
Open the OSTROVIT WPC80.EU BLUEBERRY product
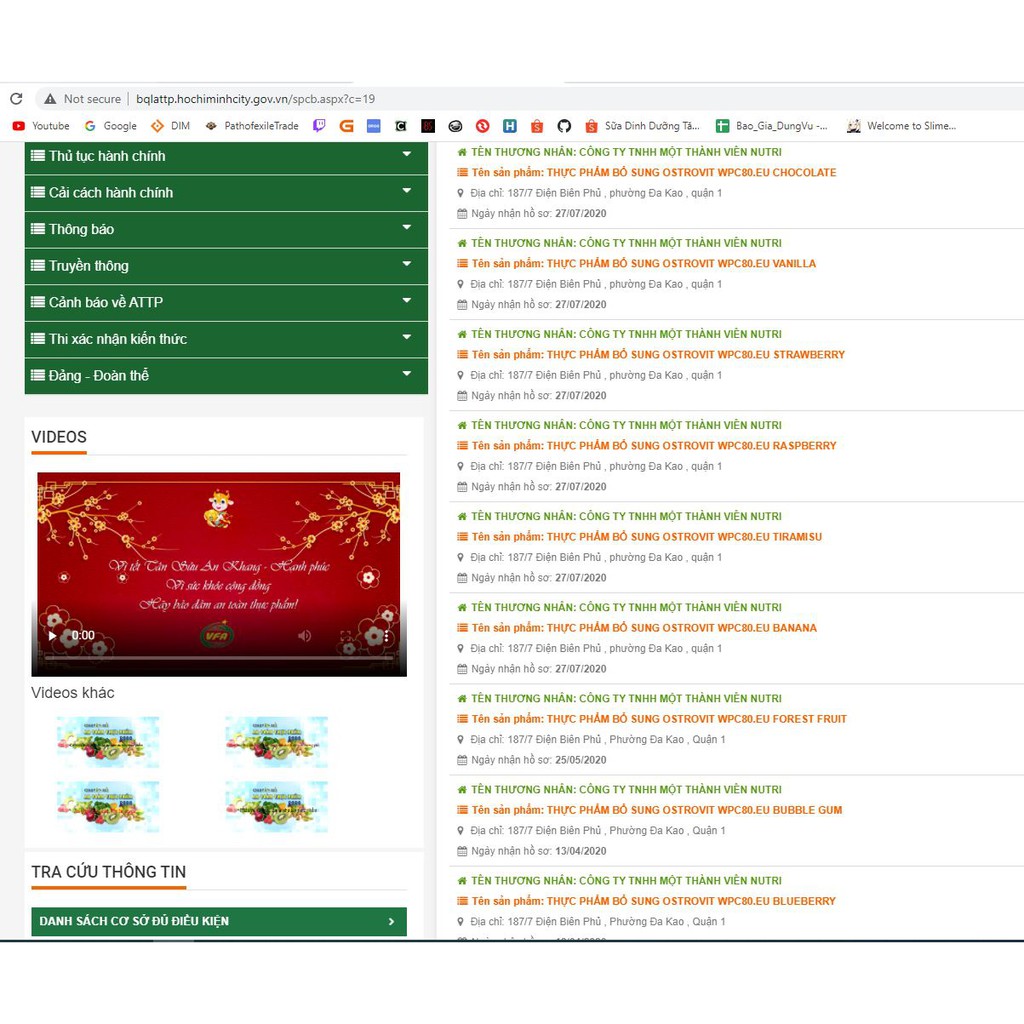click(x=654, y=901)
